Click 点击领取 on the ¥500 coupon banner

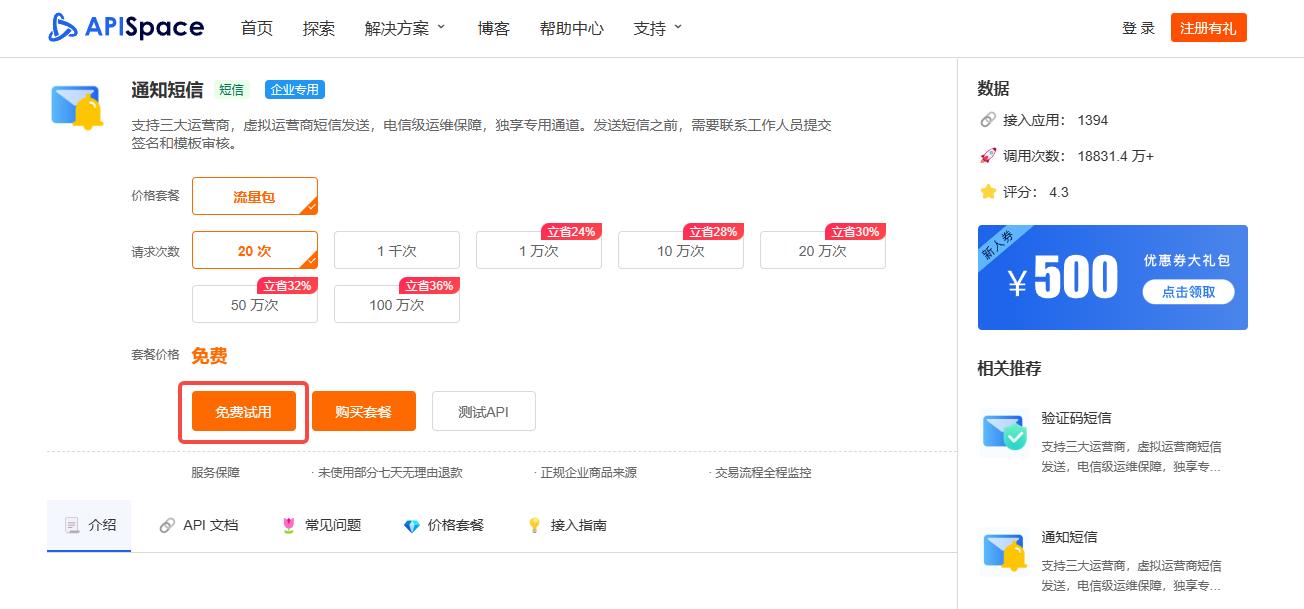click(1188, 293)
